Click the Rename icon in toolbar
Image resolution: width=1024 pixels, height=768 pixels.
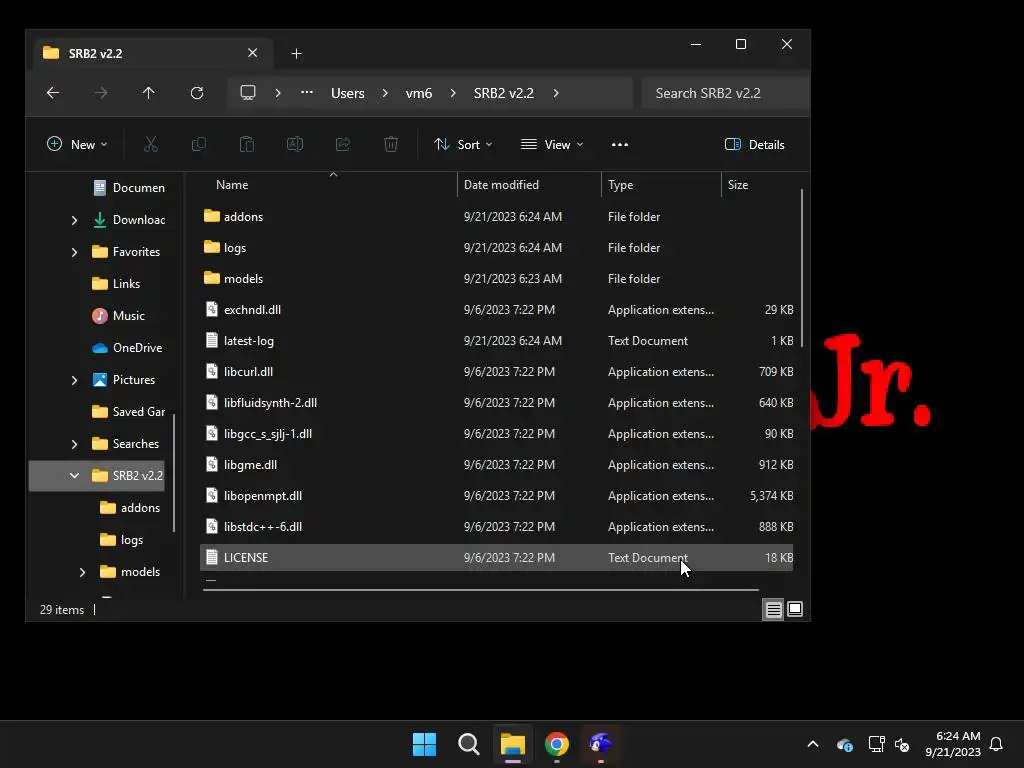click(295, 144)
